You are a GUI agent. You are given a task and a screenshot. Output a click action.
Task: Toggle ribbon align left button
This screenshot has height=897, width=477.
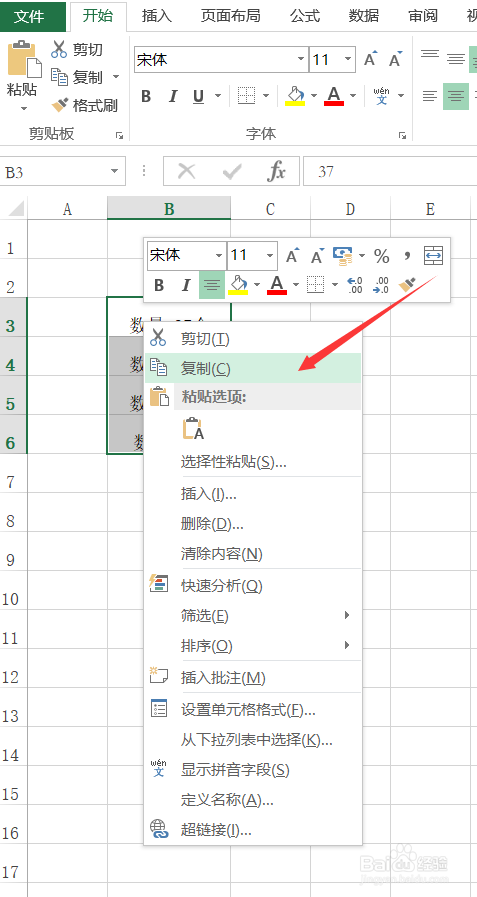tap(430, 96)
